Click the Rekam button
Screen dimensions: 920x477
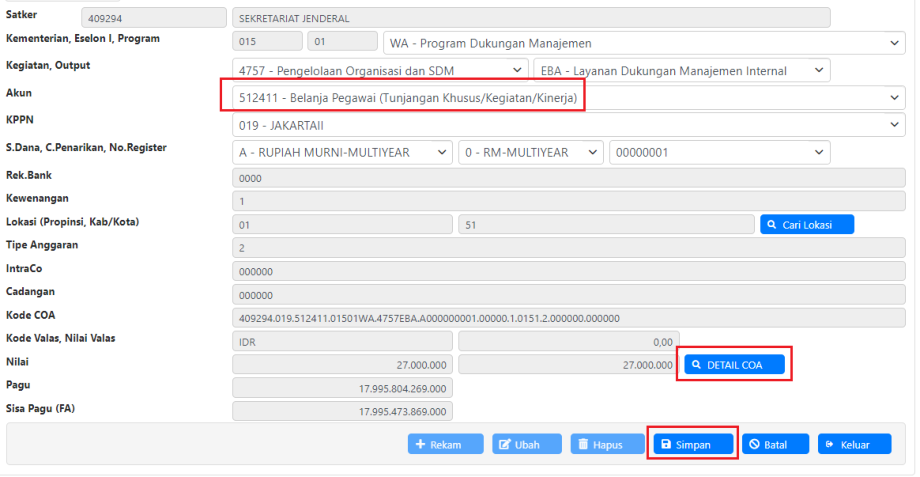pos(445,444)
